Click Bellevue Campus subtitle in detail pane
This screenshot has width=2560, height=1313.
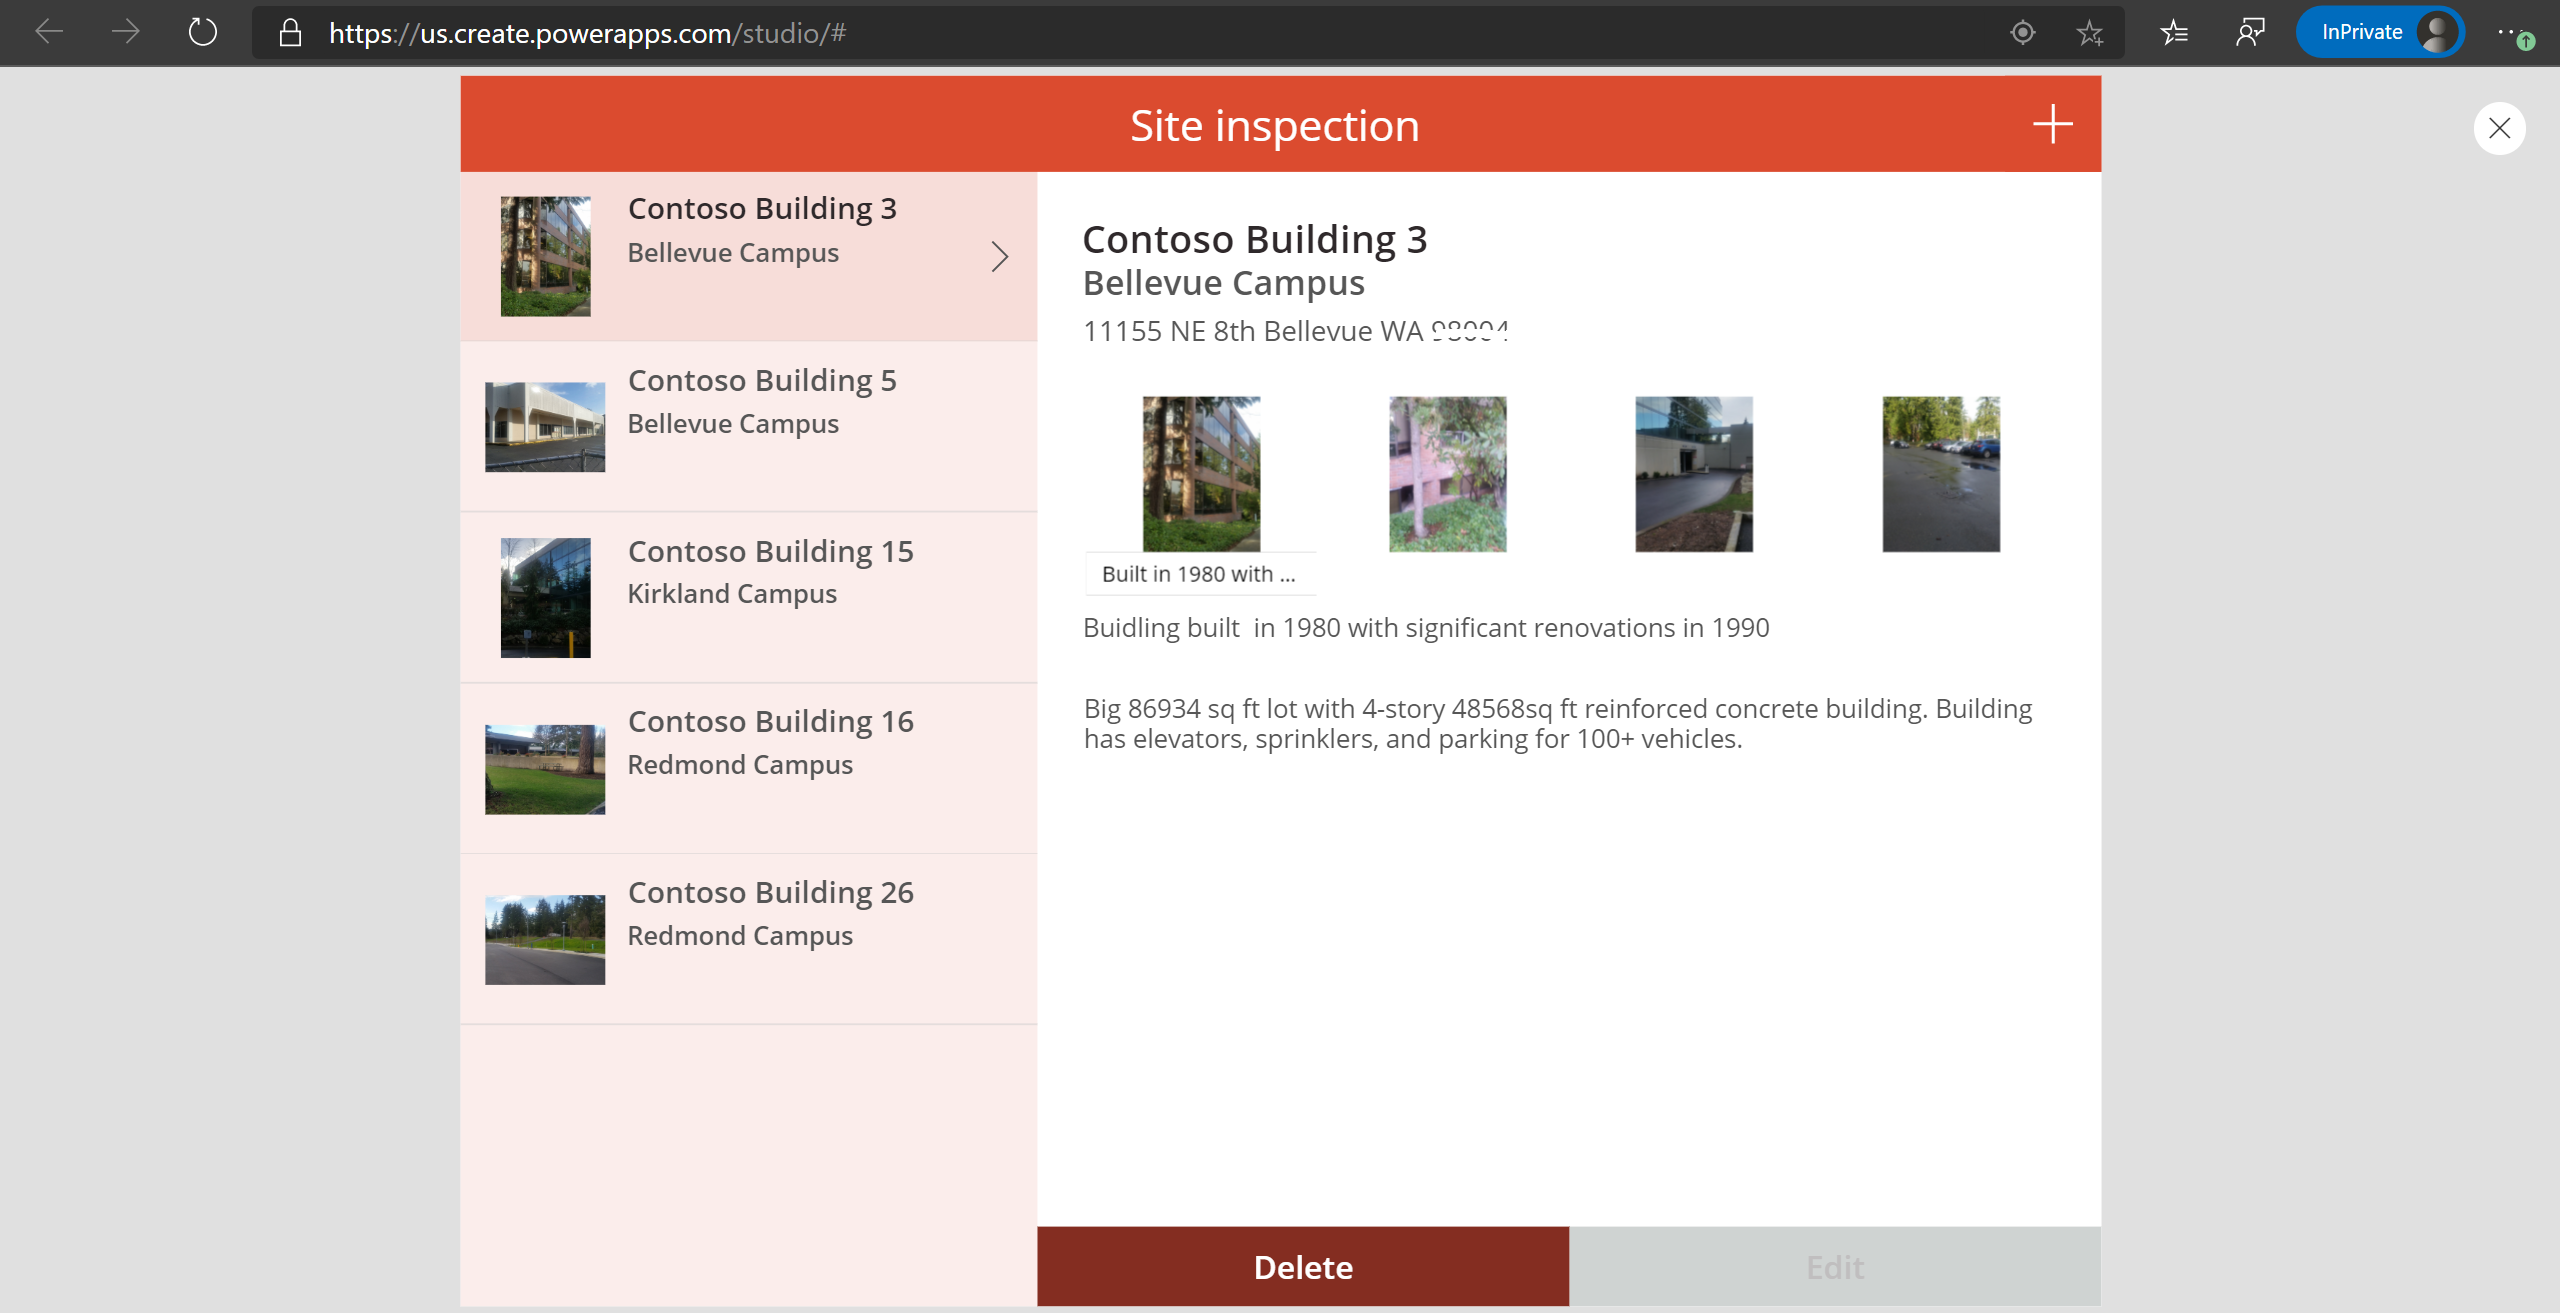[1224, 283]
